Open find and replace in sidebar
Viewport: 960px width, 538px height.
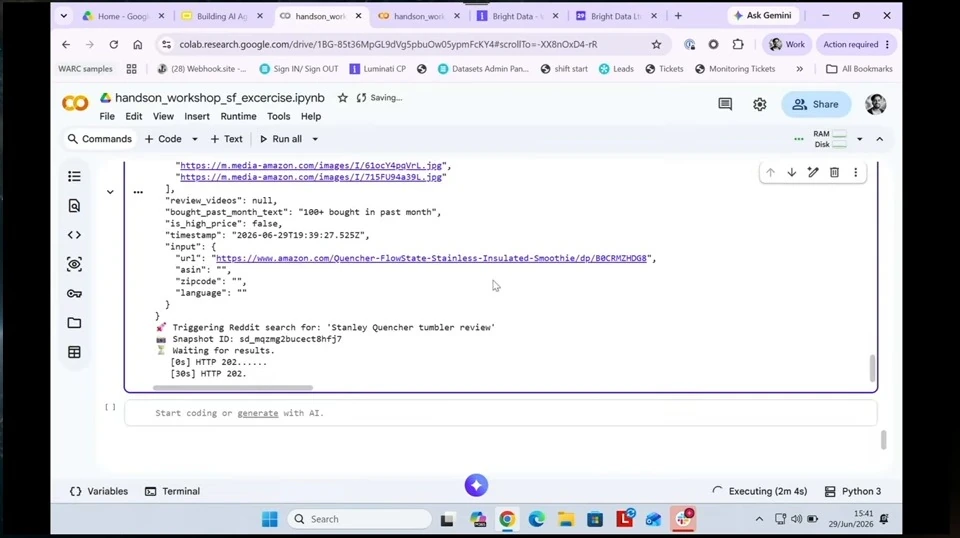coord(74,206)
